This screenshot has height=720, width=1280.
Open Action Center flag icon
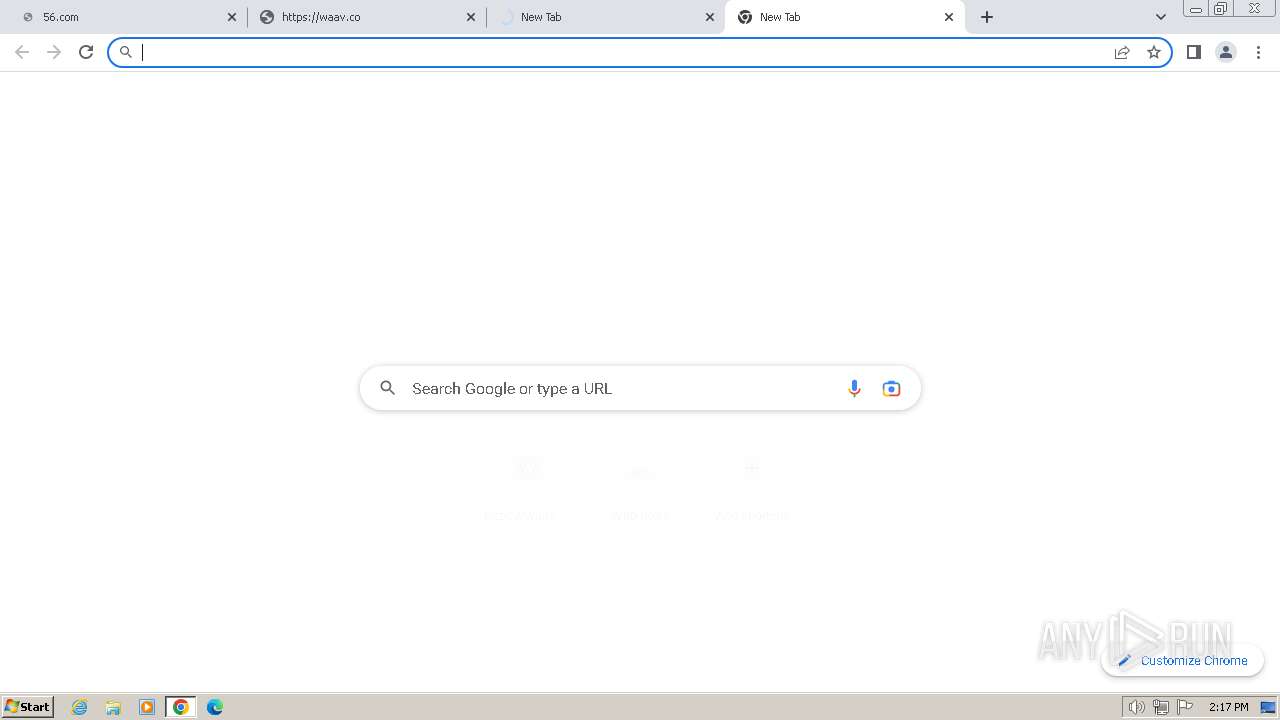pyautogui.click(x=1185, y=707)
